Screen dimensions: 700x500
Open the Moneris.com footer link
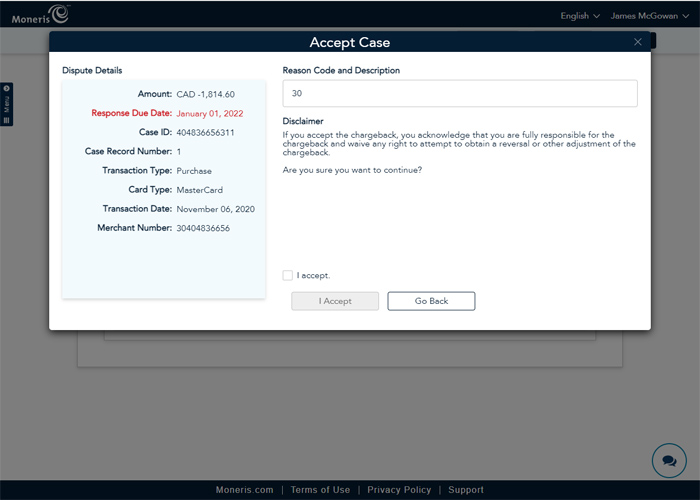point(244,490)
